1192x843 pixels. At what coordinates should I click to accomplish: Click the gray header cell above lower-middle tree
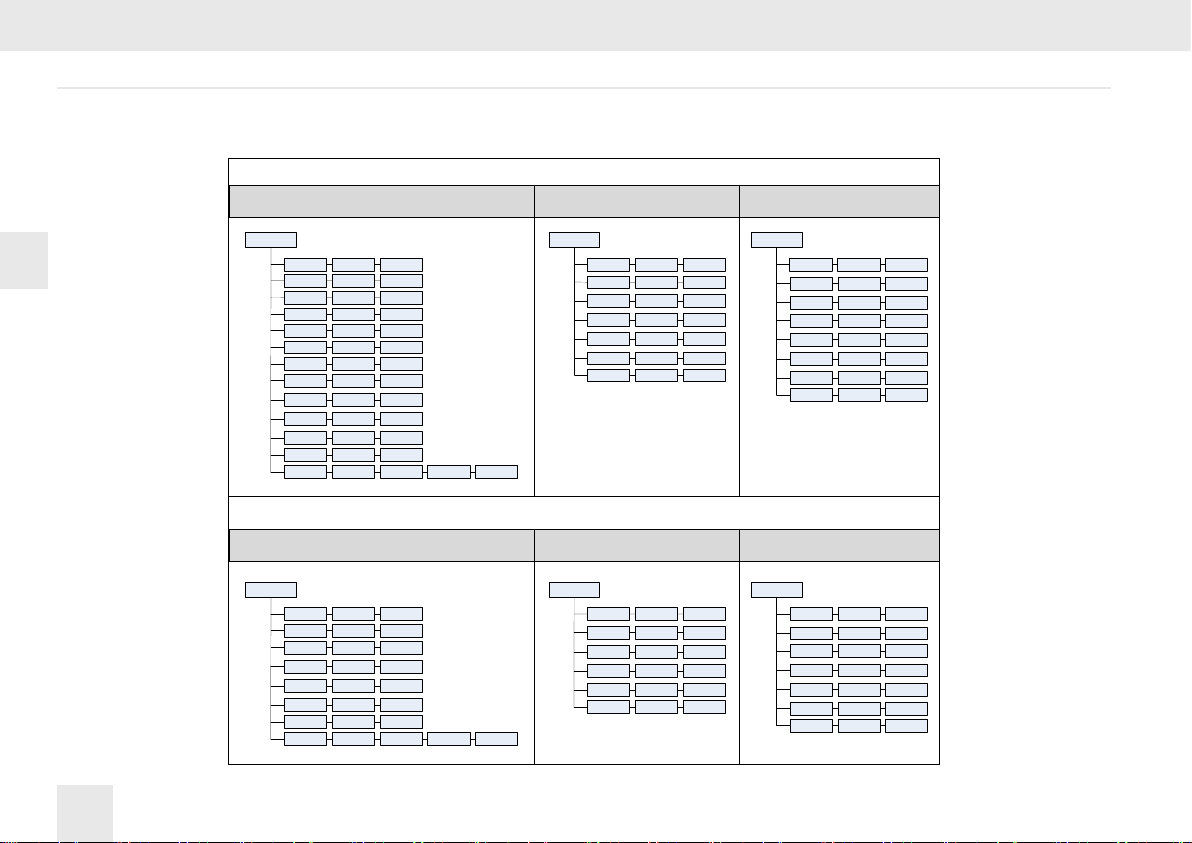coord(637,546)
